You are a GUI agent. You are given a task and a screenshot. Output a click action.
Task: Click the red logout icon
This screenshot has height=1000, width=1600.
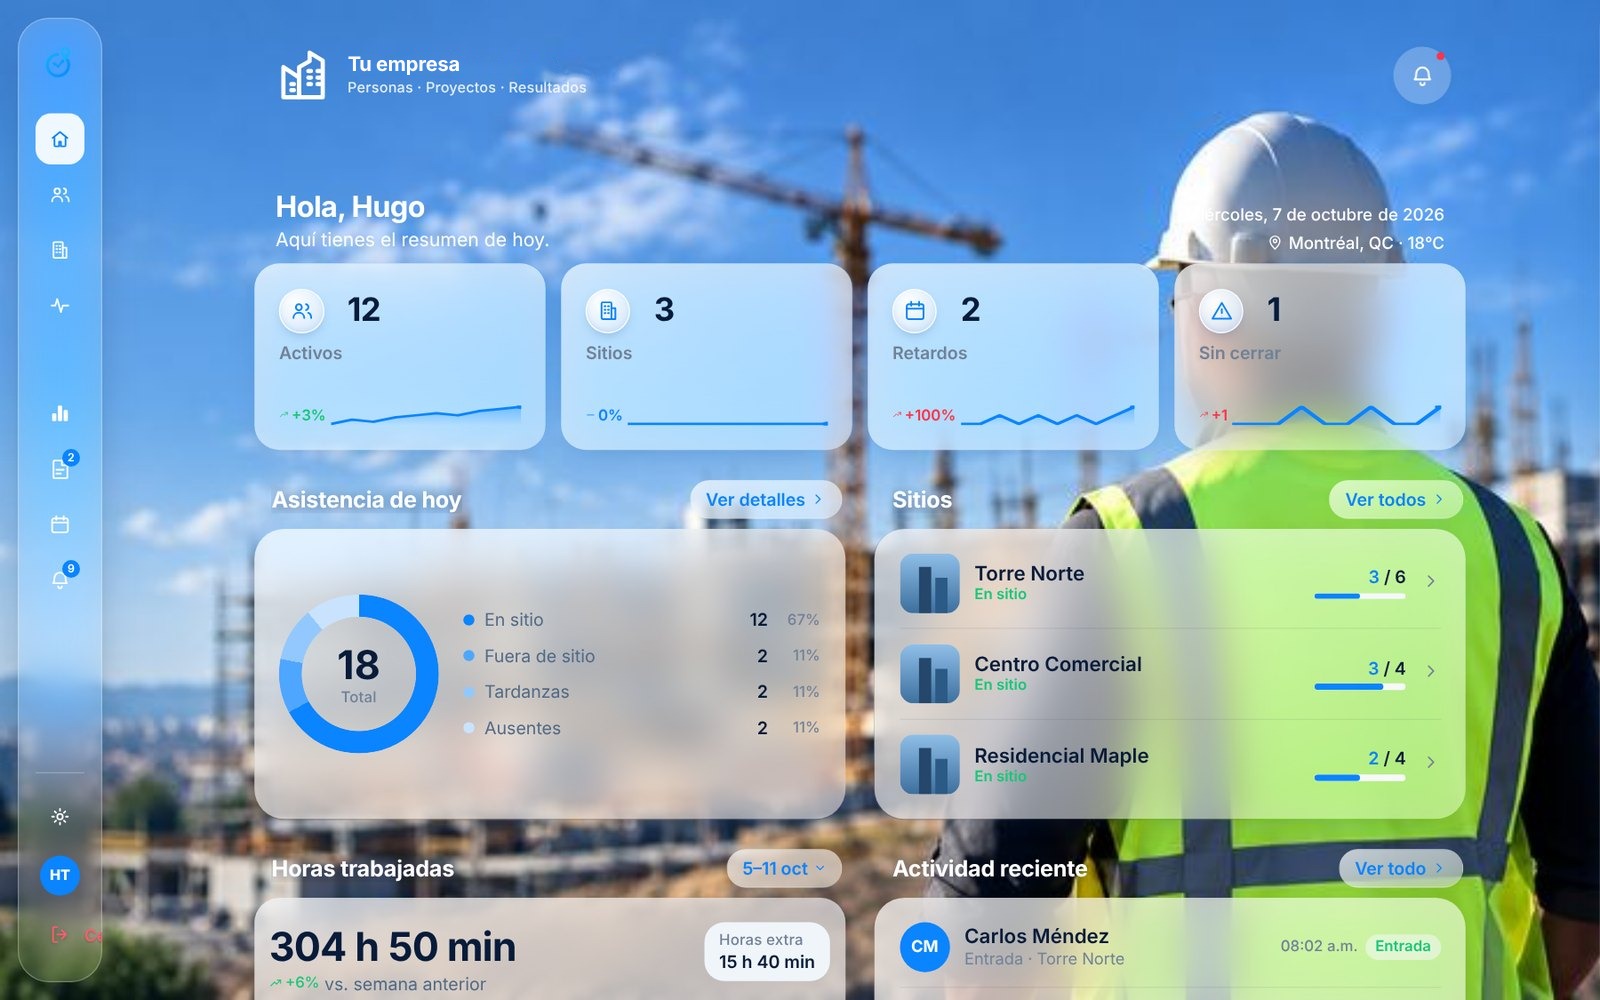tap(60, 934)
